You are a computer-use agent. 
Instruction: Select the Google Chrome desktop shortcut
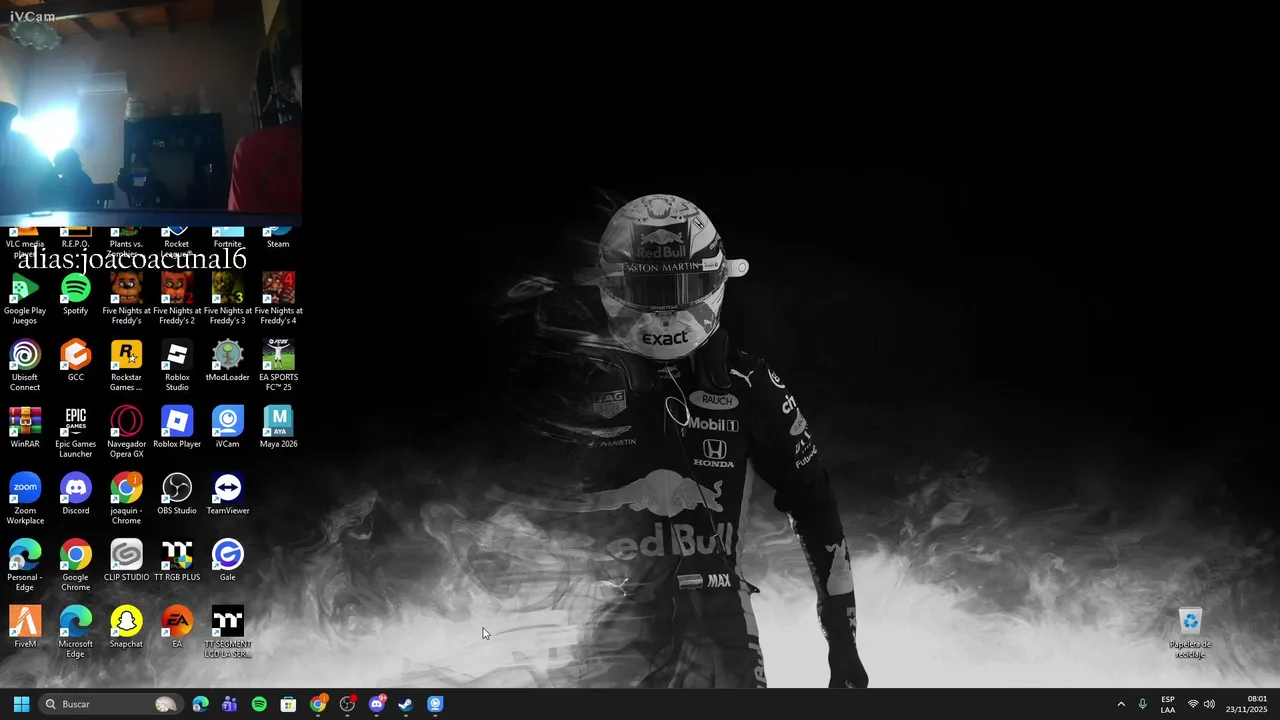[75, 566]
